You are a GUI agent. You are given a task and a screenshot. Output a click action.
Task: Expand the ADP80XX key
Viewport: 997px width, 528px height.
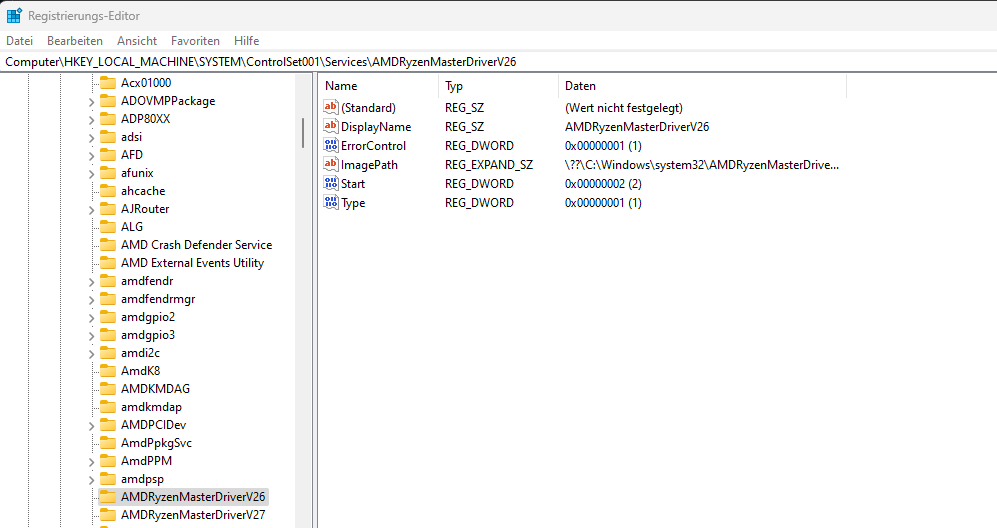[91, 120]
